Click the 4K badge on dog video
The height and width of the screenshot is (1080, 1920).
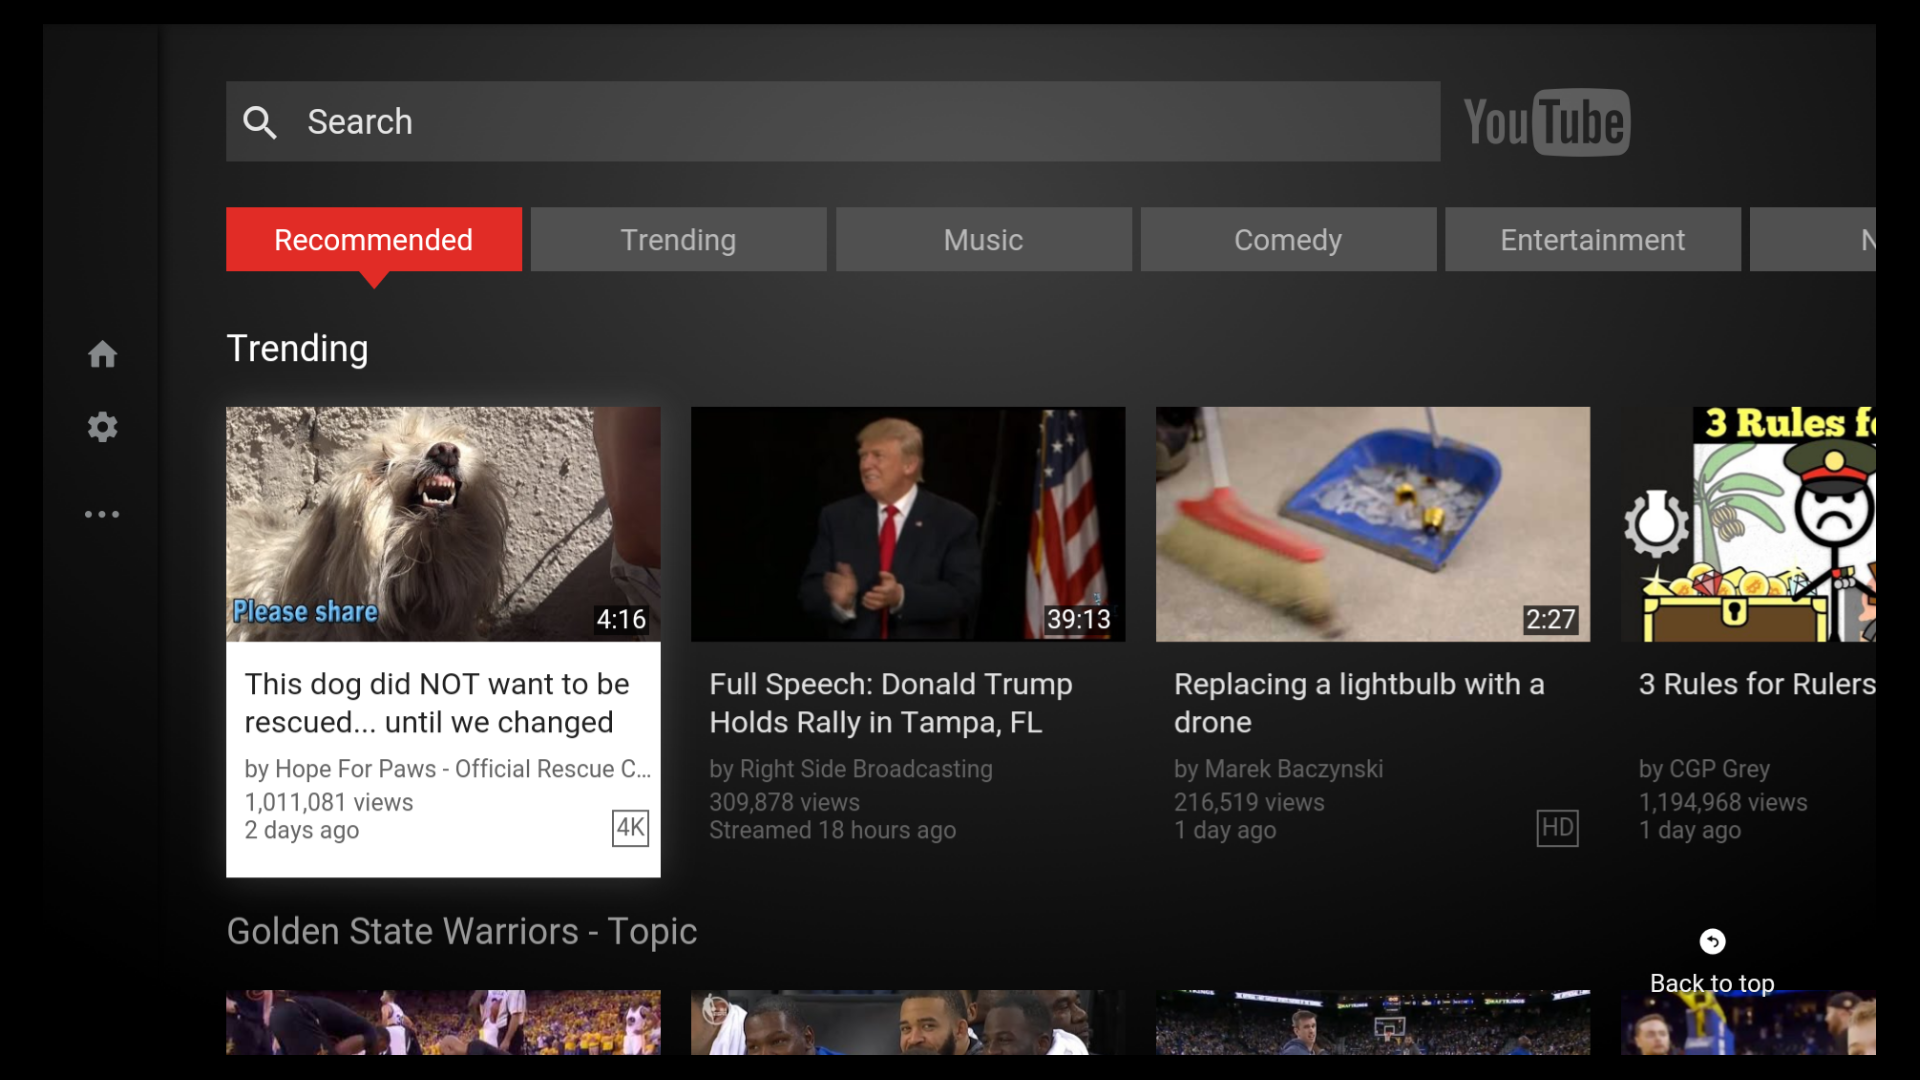(630, 828)
